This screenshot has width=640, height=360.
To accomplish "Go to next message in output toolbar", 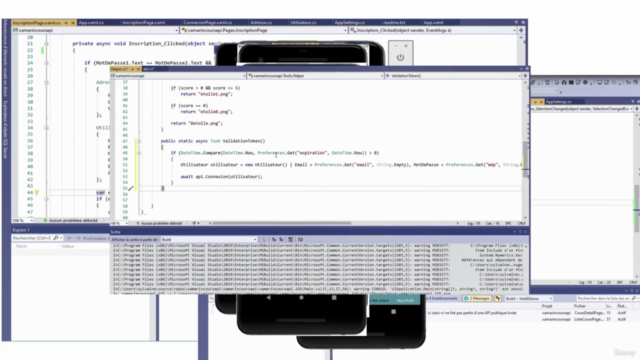I will pos(281,240).
